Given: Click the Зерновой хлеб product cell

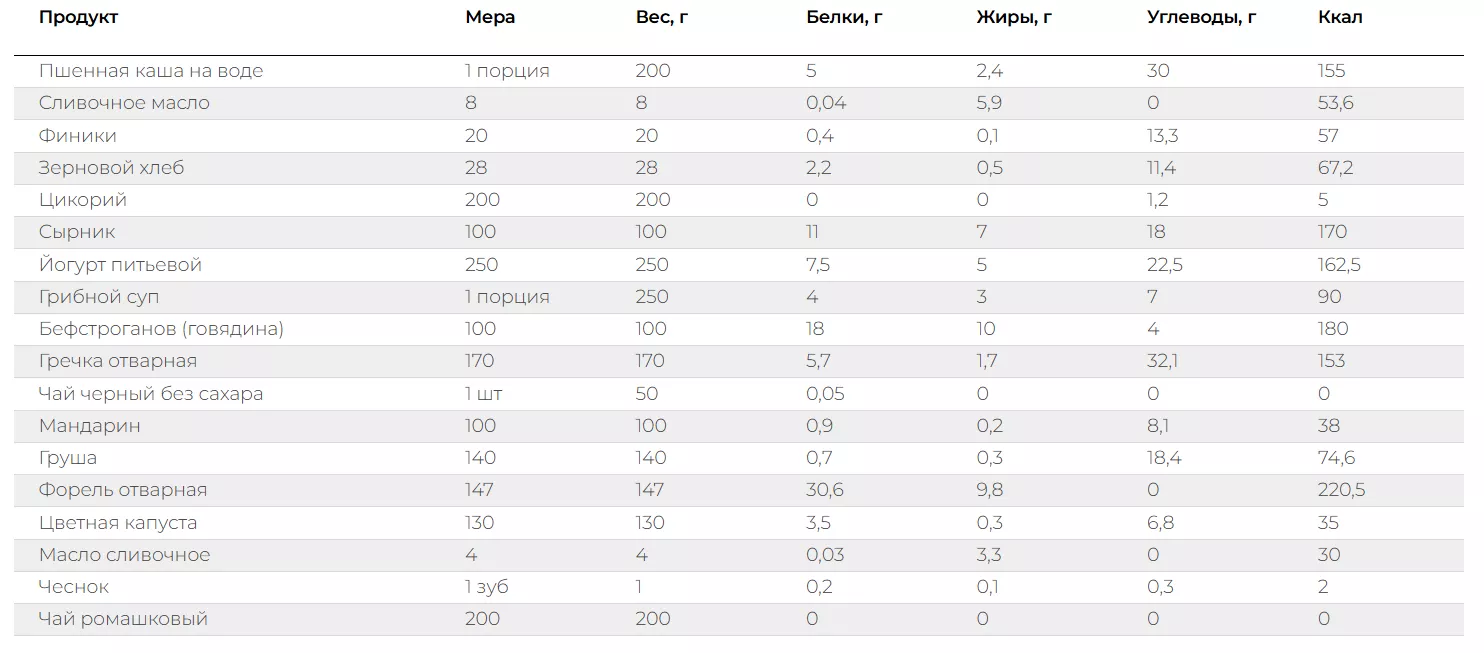Looking at the screenshot, I should click(x=111, y=167).
